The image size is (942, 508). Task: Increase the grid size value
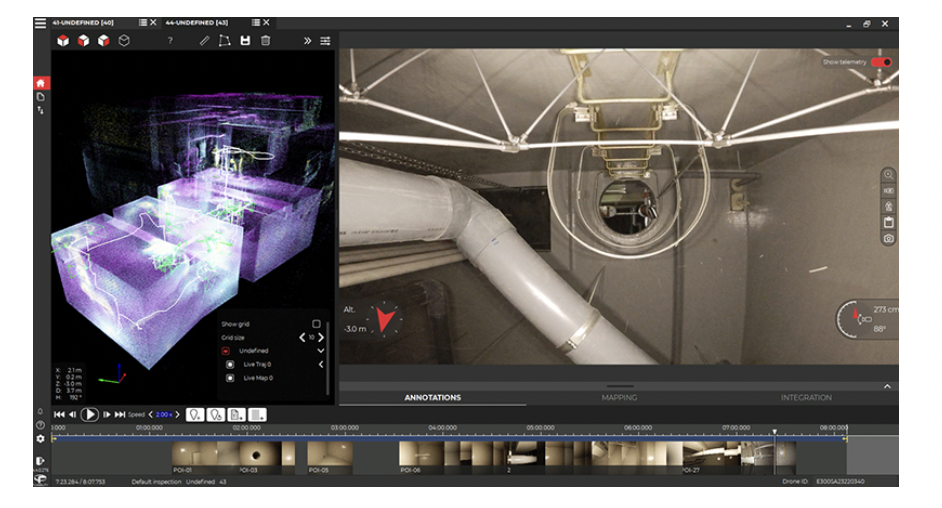(x=321, y=337)
